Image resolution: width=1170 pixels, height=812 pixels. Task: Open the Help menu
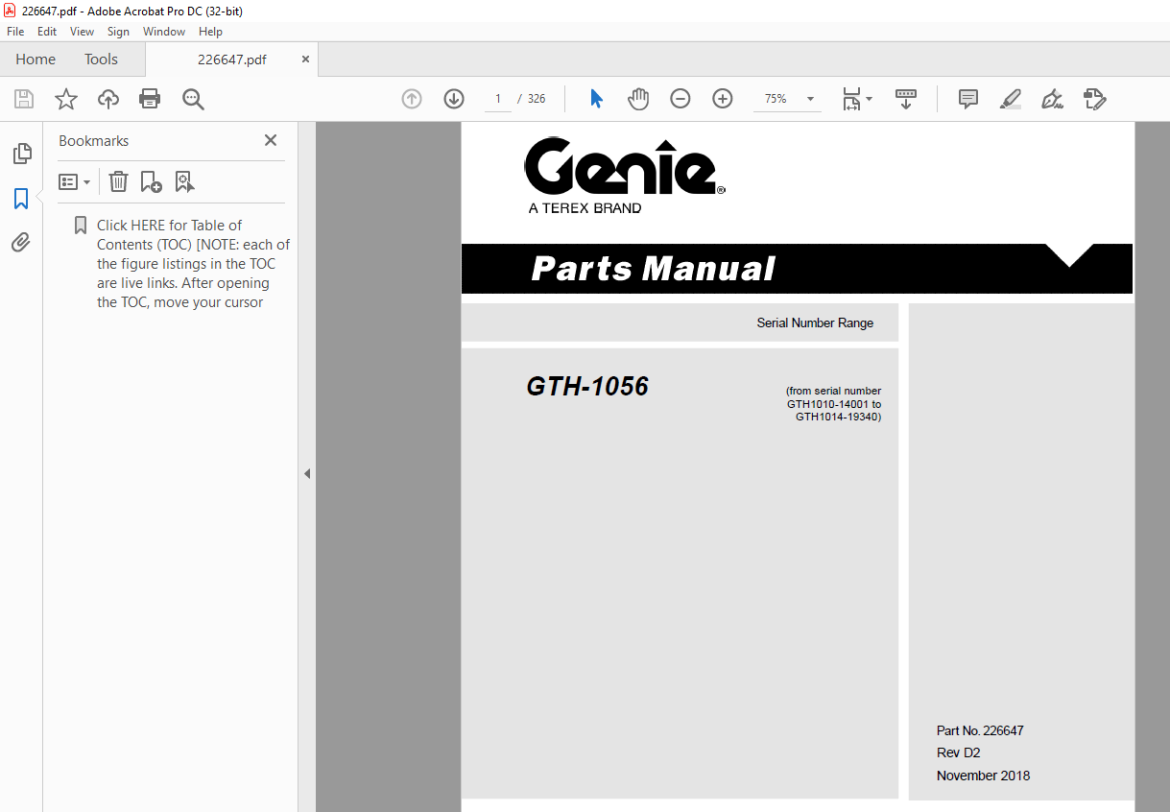pyautogui.click(x=210, y=31)
